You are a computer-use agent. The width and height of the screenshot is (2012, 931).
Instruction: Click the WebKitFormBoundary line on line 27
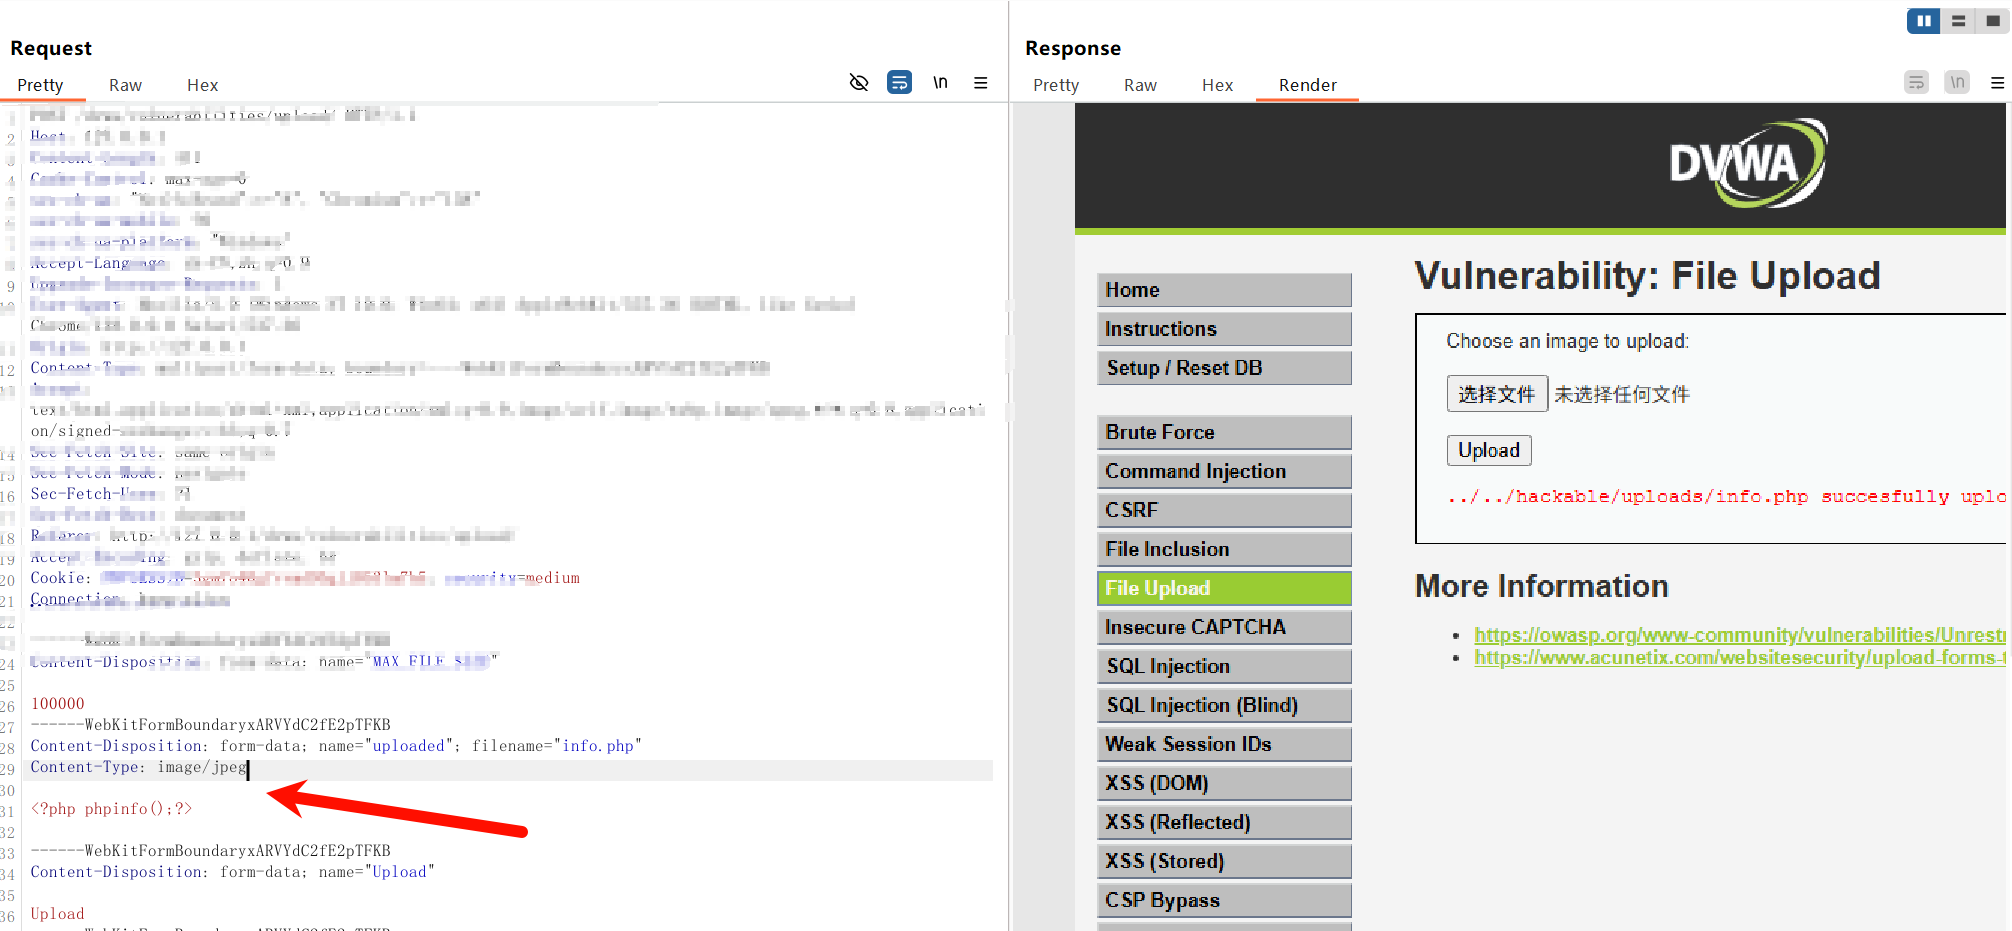[x=210, y=725]
